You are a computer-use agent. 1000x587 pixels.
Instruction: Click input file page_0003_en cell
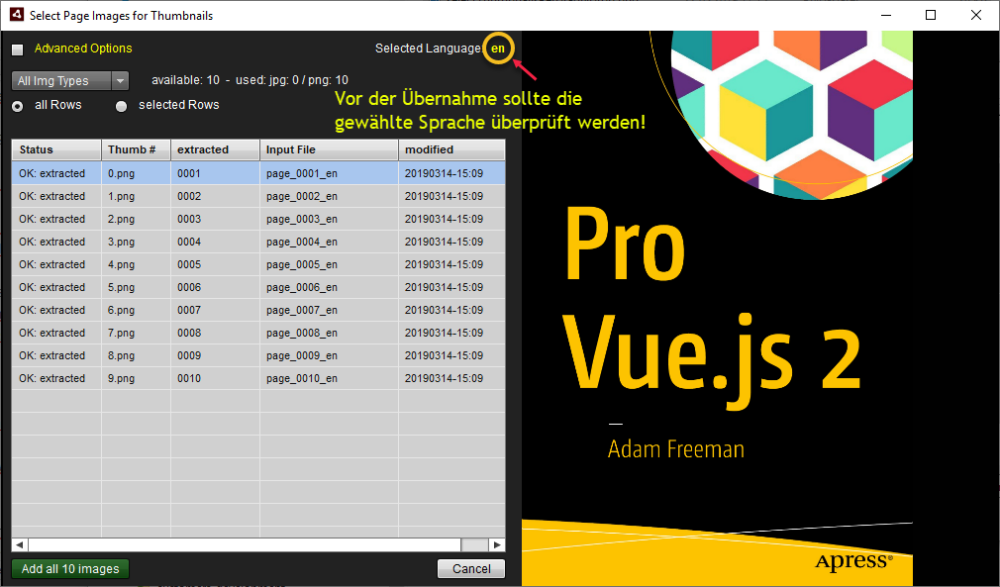[x=329, y=219]
